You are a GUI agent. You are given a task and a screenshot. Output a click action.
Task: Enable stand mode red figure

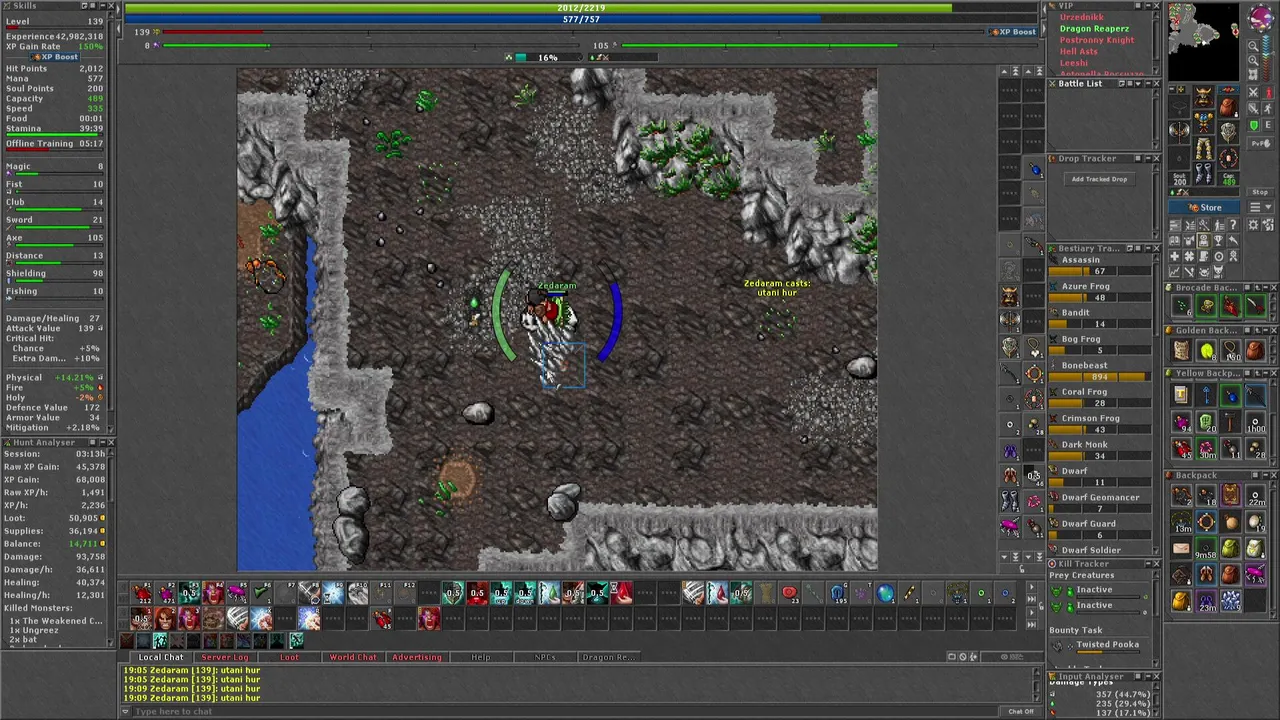coord(1267,92)
